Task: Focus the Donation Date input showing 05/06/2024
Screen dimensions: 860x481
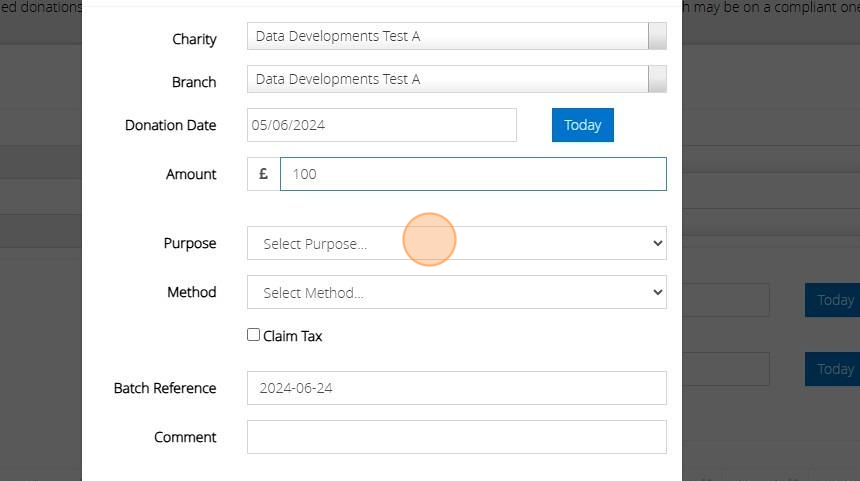Action: pos(381,125)
